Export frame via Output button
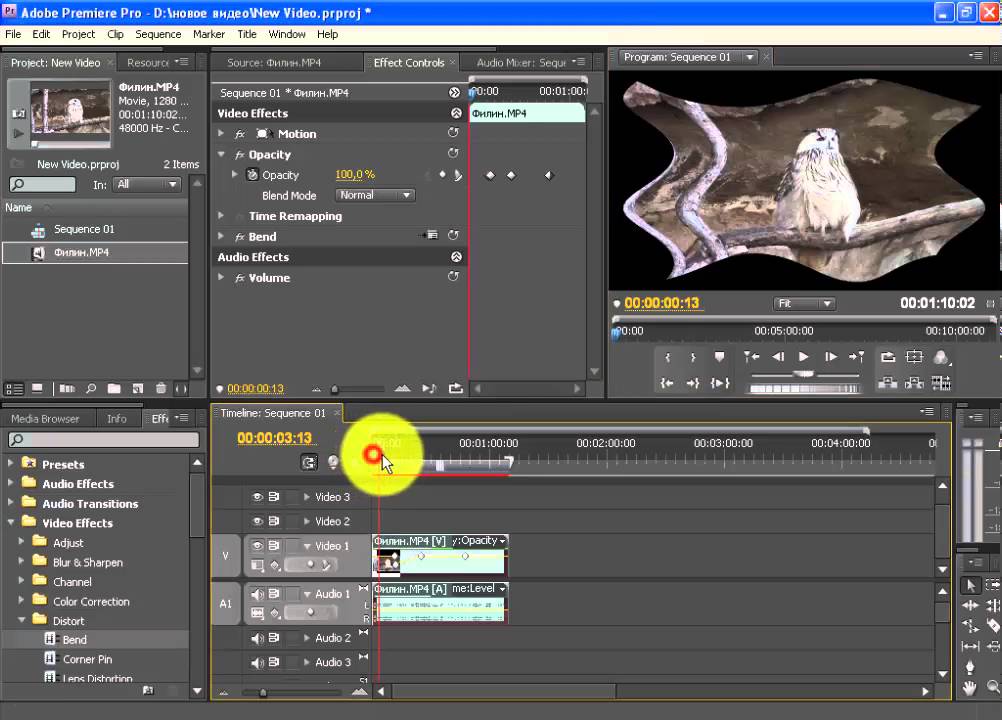The image size is (1002, 720). point(941,357)
